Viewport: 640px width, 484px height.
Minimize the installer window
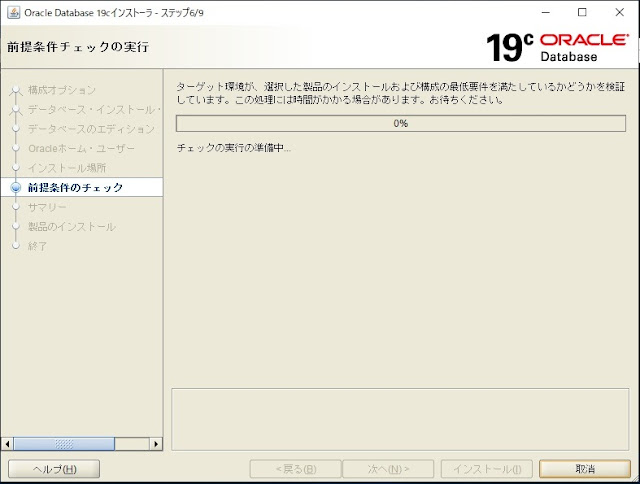tap(546, 13)
